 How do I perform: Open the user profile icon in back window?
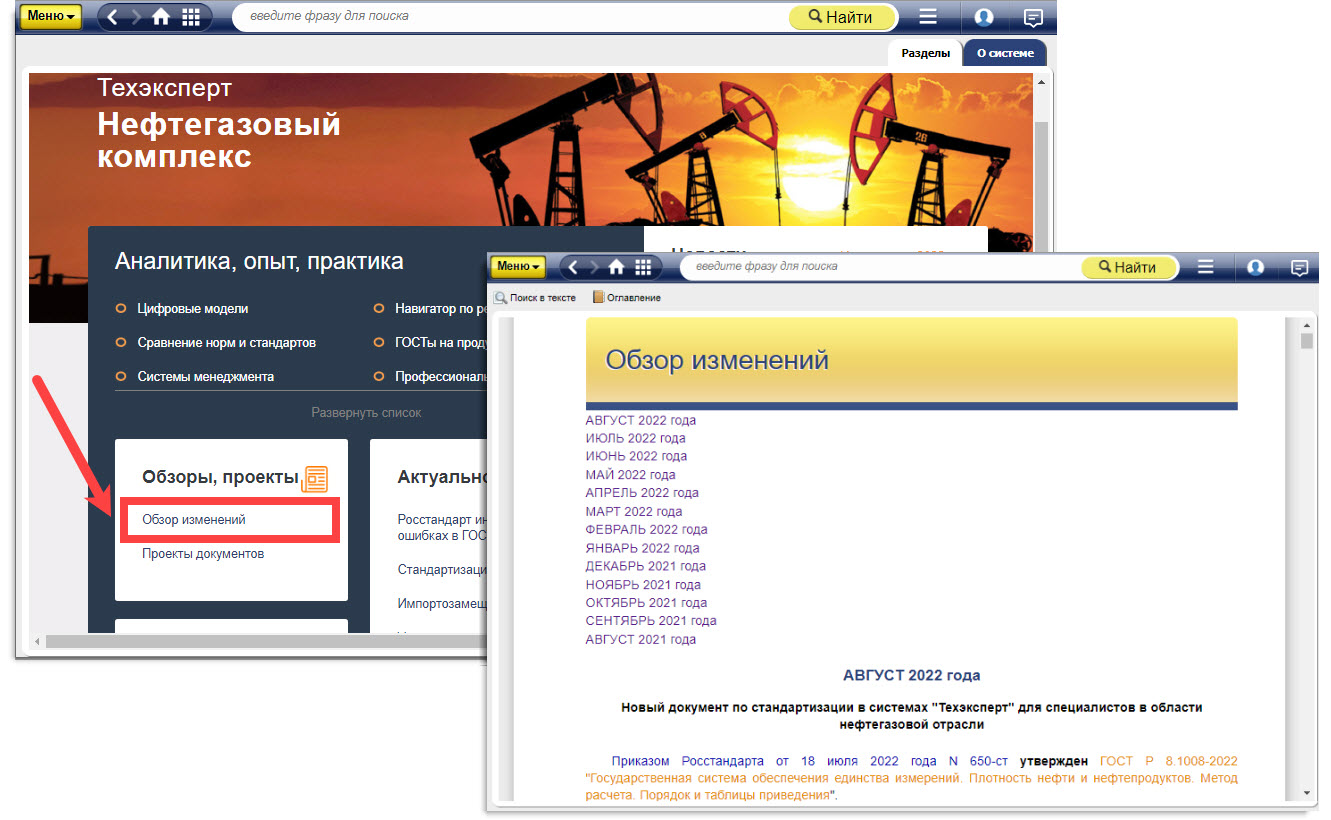click(x=983, y=17)
